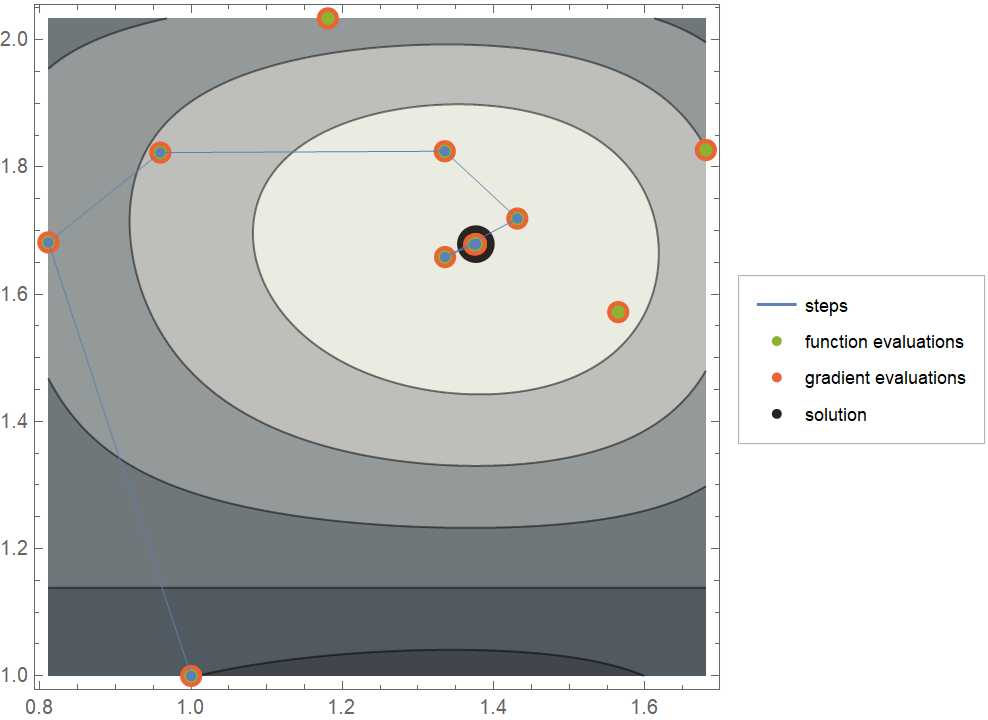Click the green evaluation point at the top edge
This screenshot has height=720, width=988.
click(x=327, y=18)
